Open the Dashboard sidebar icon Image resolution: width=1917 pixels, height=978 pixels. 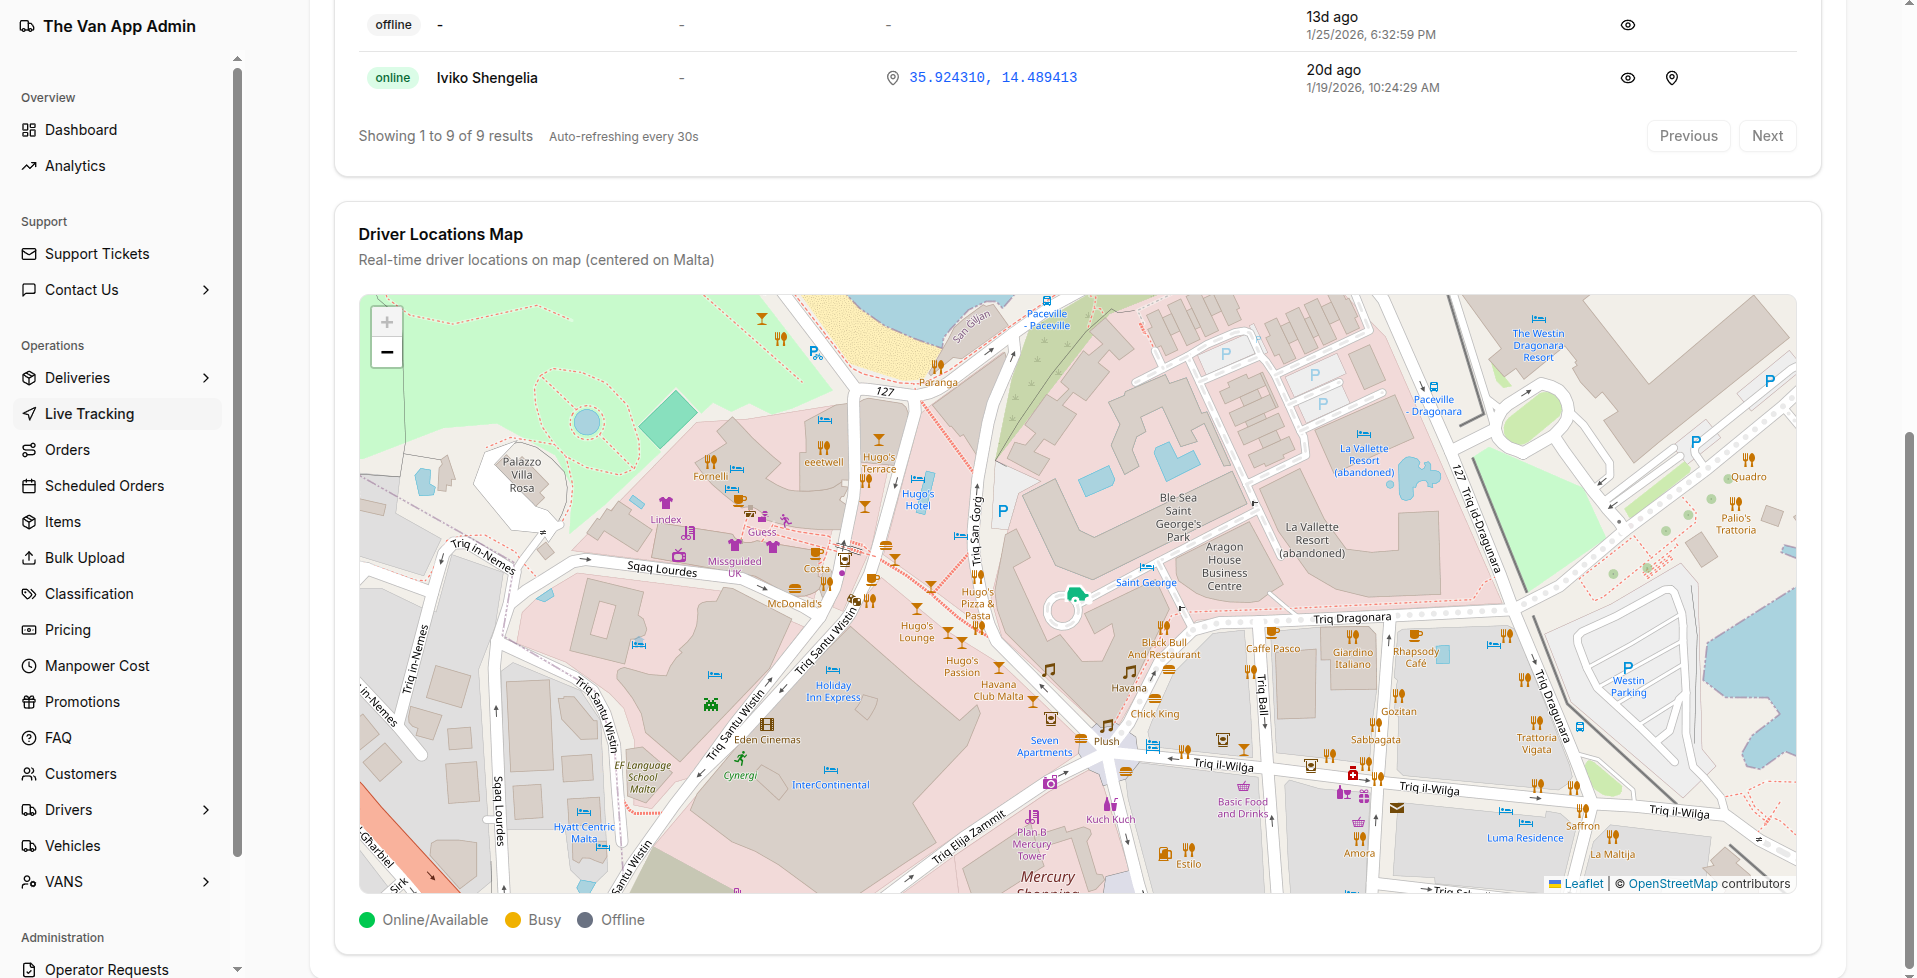click(29, 130)
